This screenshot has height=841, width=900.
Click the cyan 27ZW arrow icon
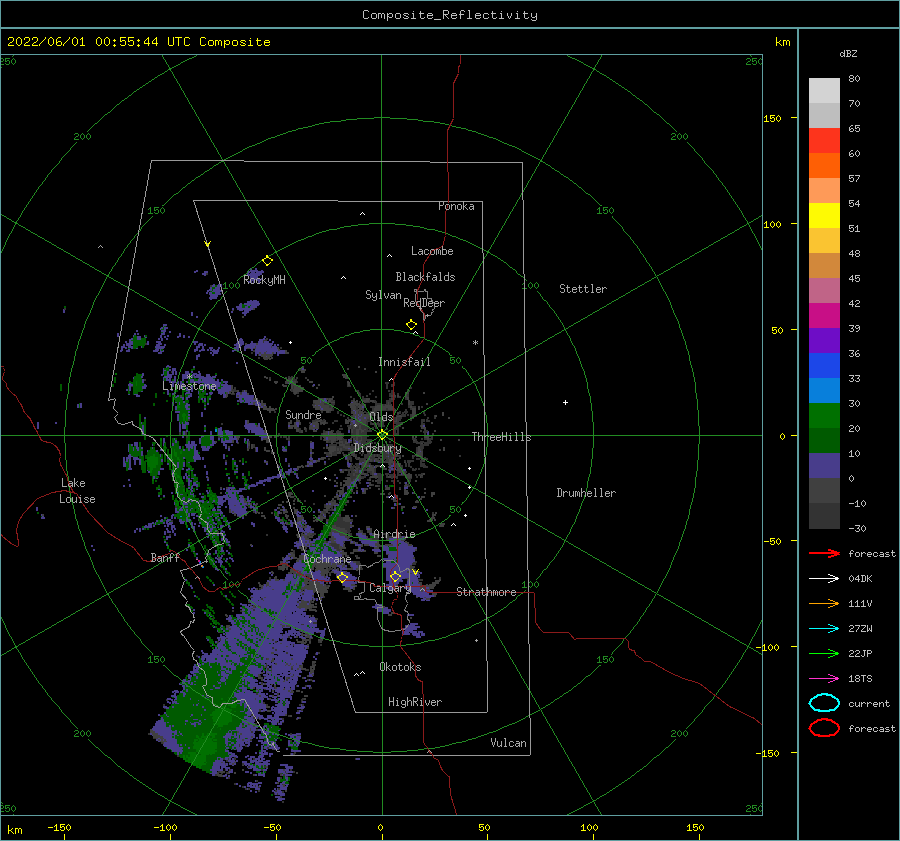tap(824, 629)
